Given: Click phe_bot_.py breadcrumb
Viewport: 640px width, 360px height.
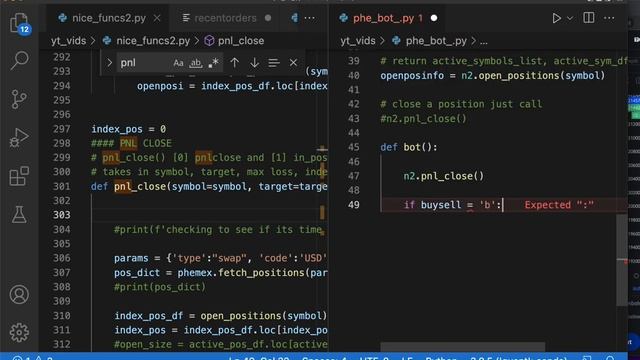Looking at the screenshot, I should coord(436,41).
